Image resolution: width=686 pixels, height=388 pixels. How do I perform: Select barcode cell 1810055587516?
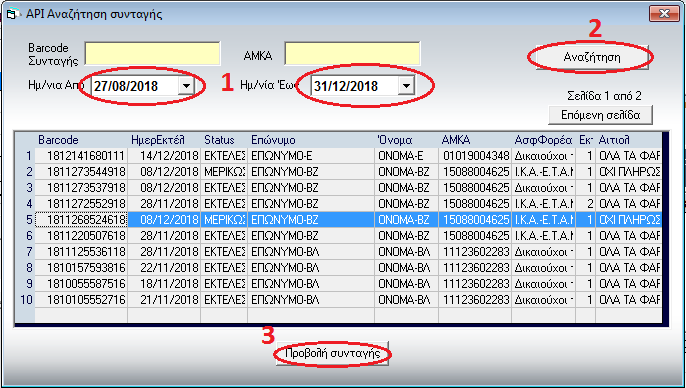point(81,284)
